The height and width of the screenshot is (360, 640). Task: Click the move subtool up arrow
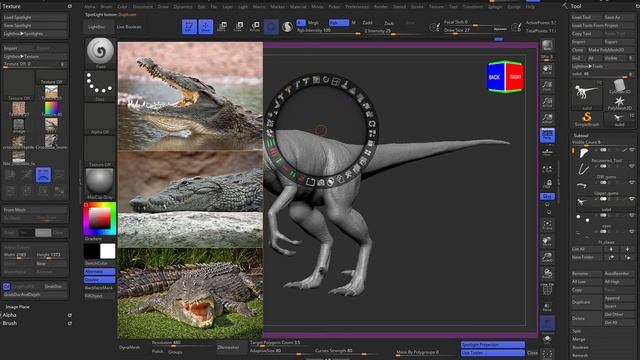click(x=611, y=249)
